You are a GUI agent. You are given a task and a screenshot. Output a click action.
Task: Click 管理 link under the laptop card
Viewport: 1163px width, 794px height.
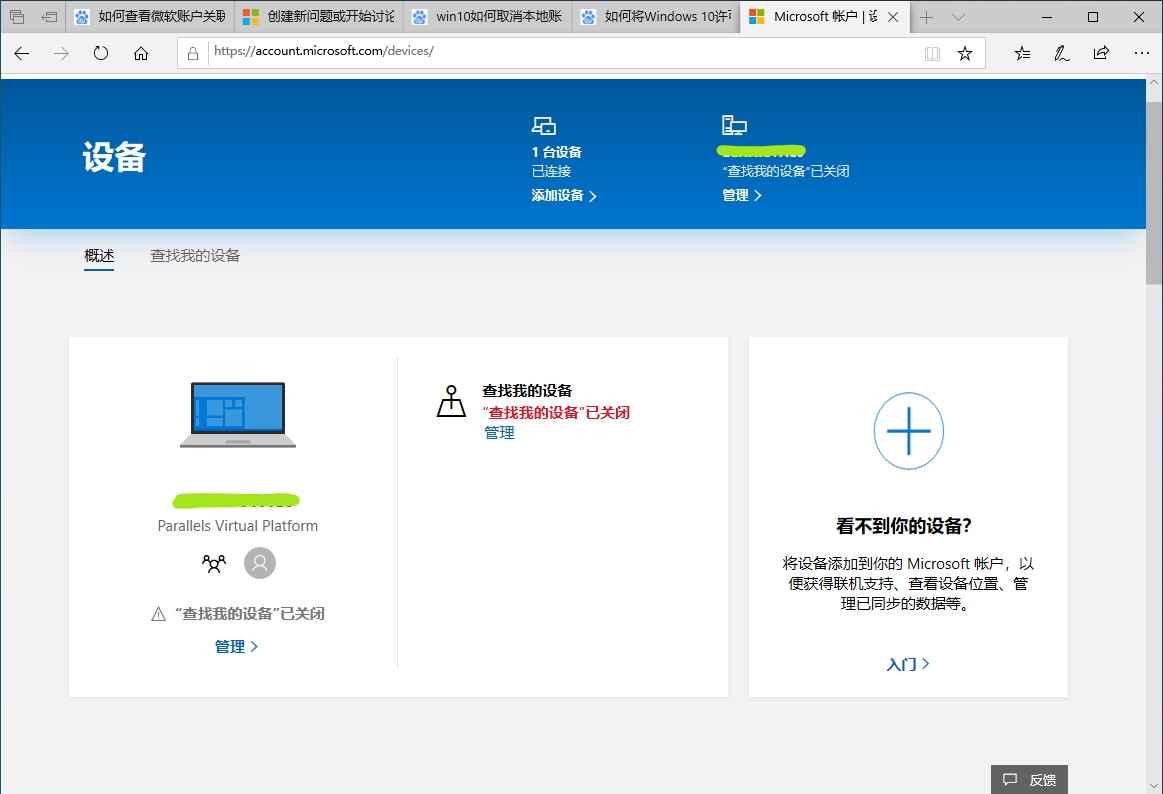click(x=237, y=646)
